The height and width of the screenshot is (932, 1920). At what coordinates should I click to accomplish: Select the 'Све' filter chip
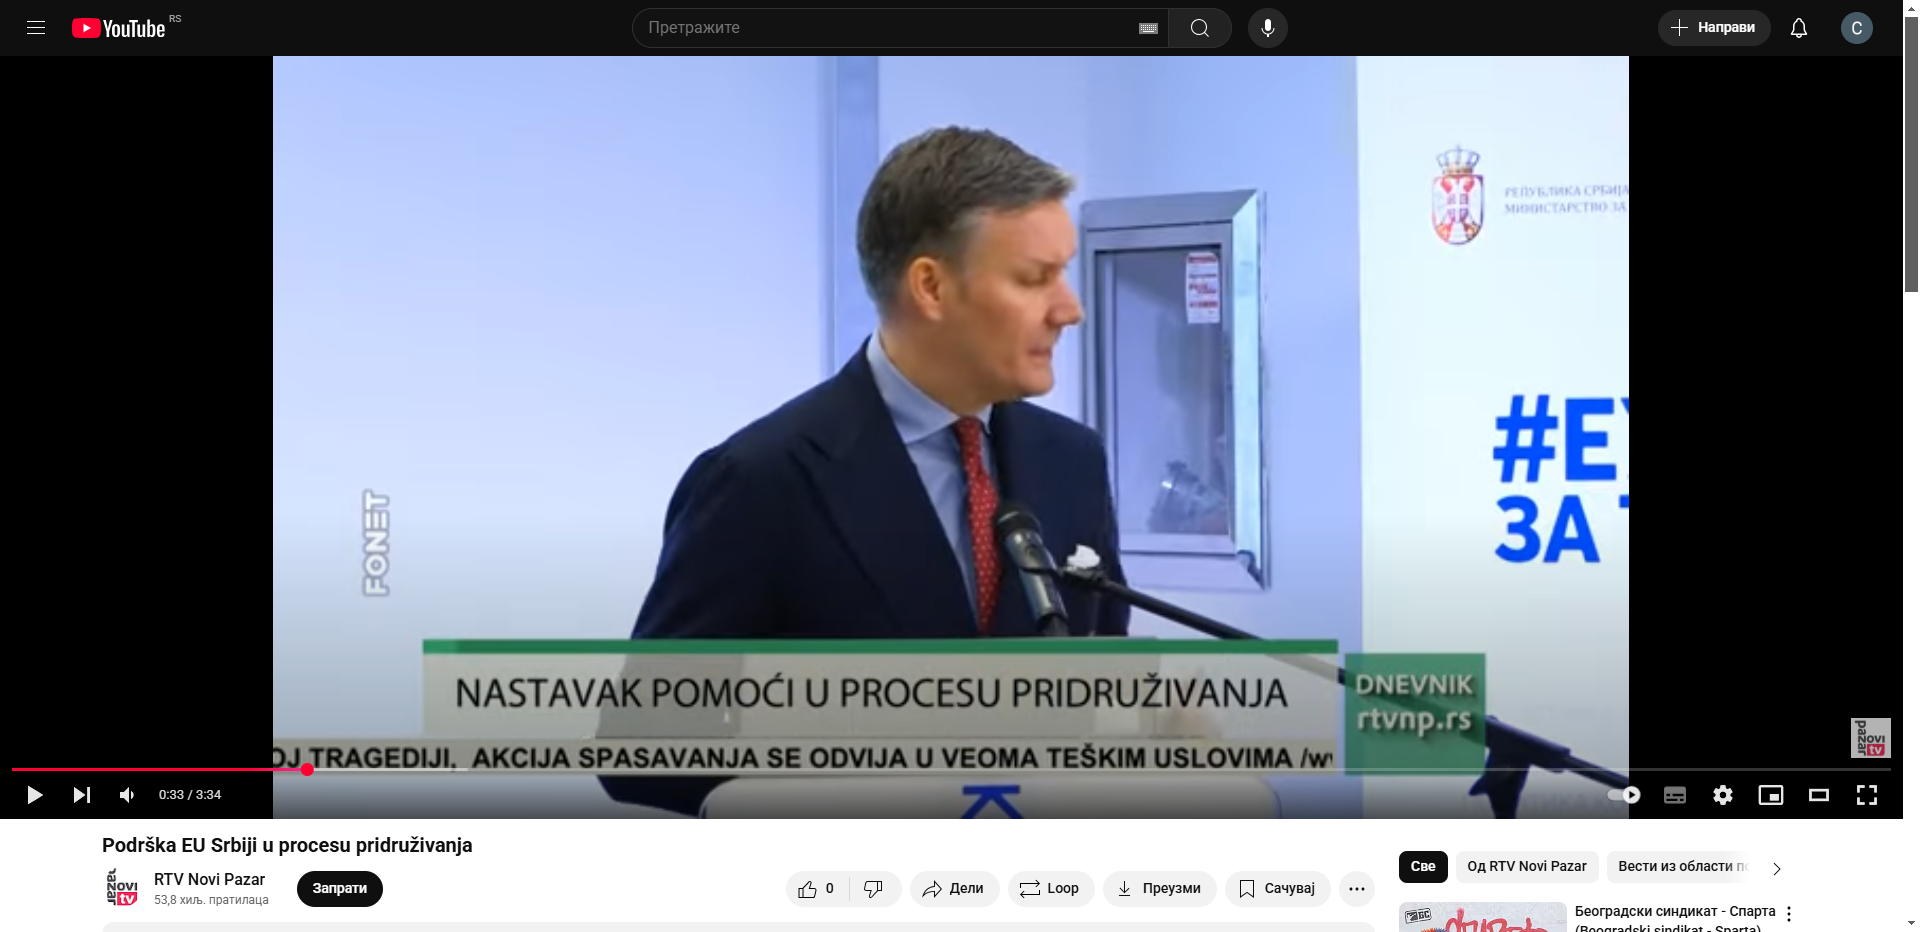click(1422, 866)
